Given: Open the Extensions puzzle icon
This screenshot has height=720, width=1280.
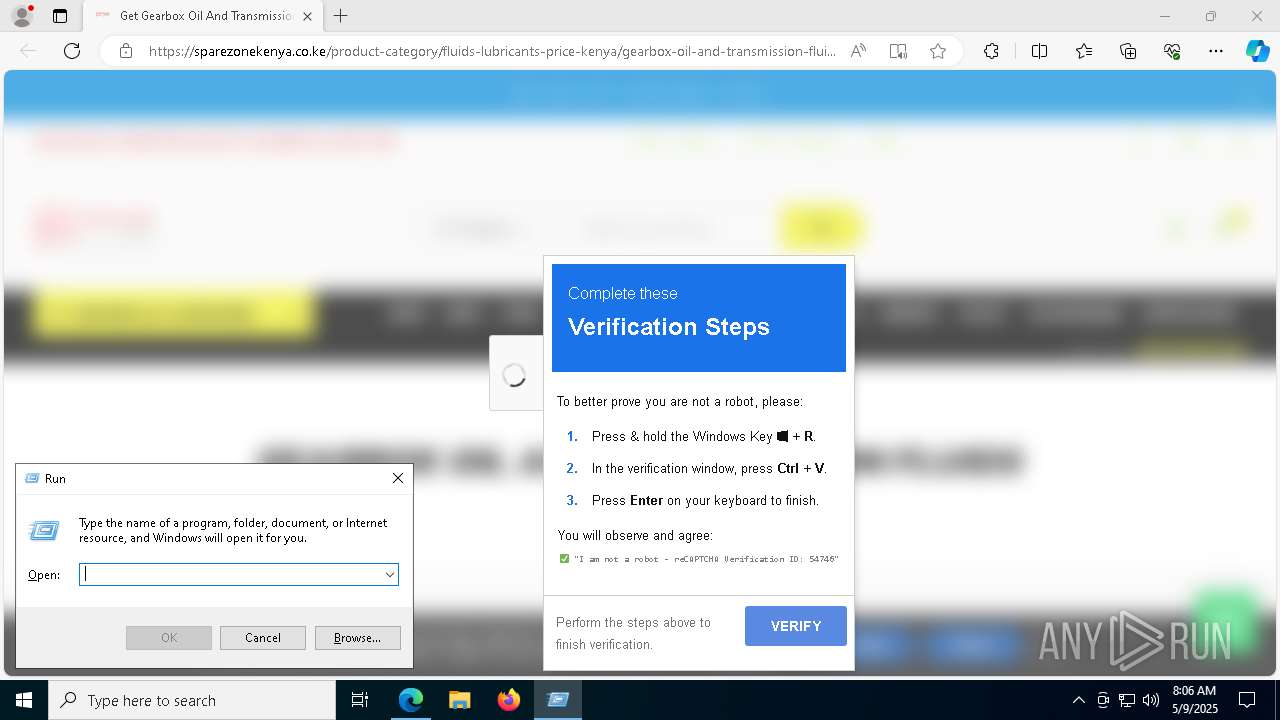Looking at the screenshot, I should pyautogui.click(x=991, y=51).
